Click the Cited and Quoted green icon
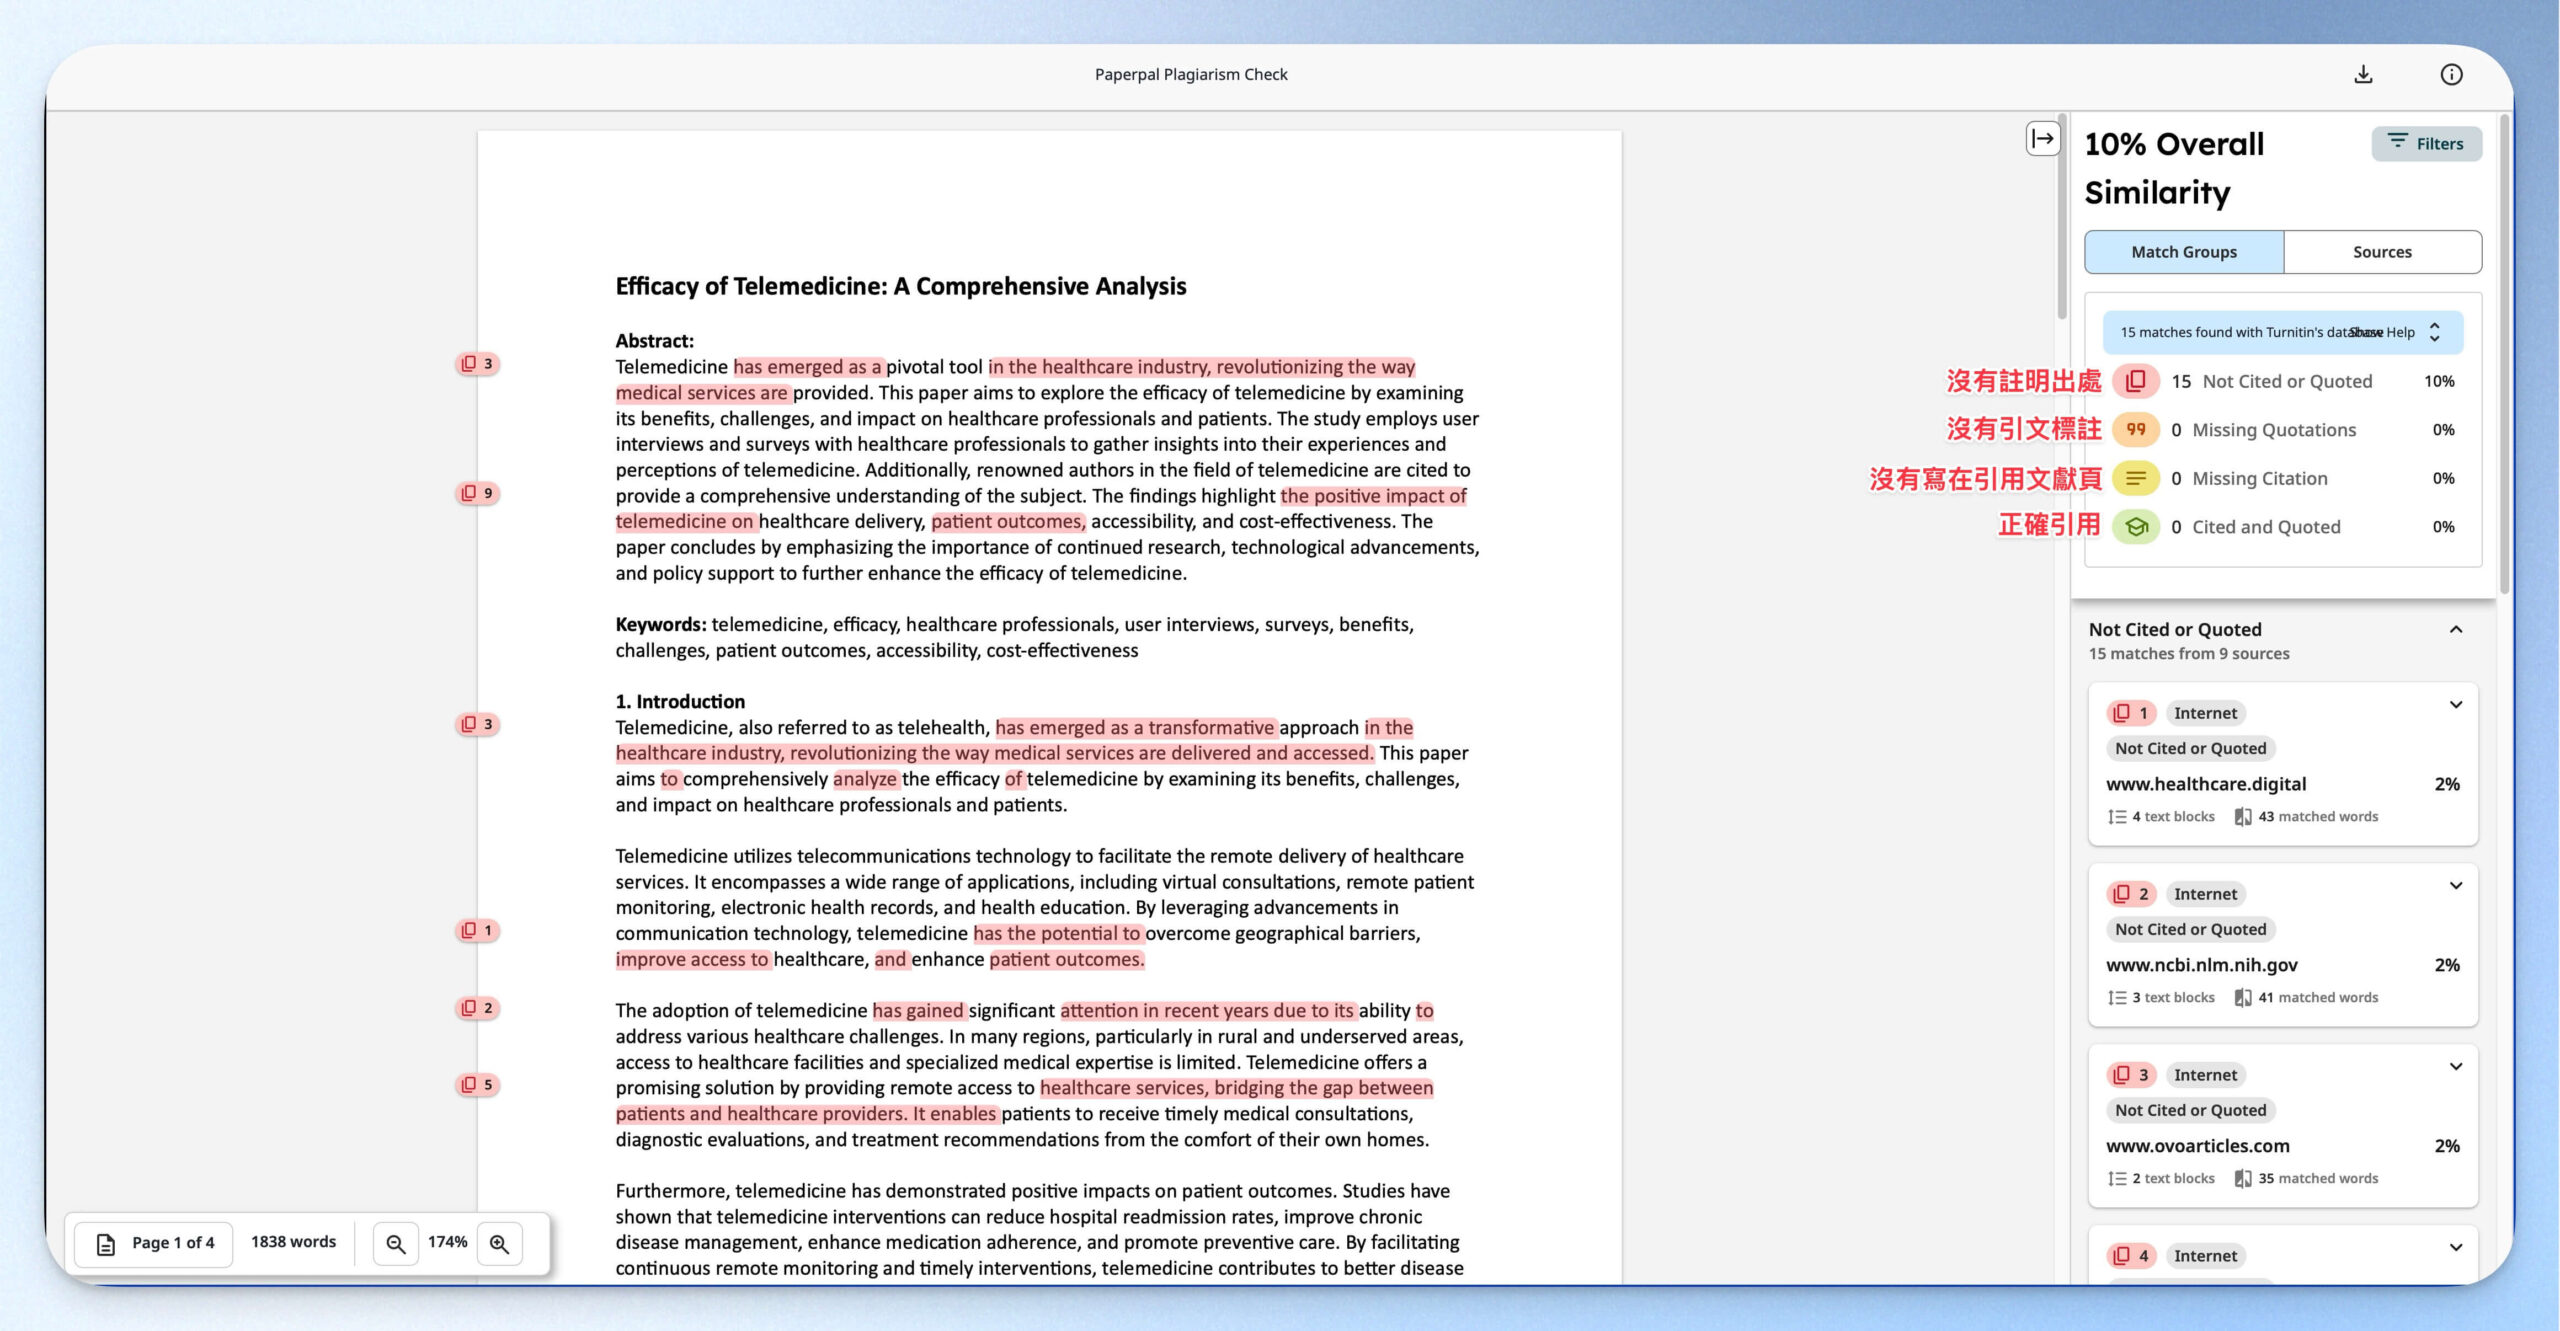This screenshot has height=1331, width=2560. pyautogui.click(x=2136, y=527)
